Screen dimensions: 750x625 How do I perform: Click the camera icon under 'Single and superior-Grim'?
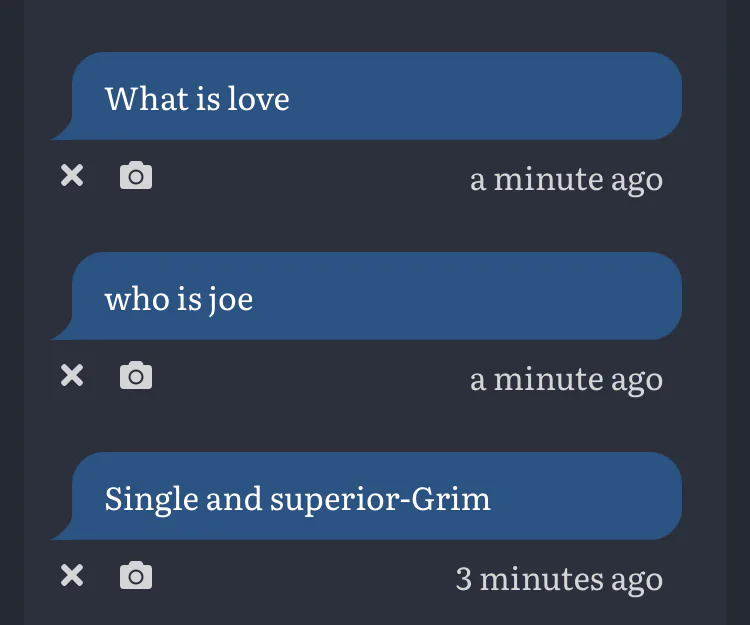coord(136,575)
